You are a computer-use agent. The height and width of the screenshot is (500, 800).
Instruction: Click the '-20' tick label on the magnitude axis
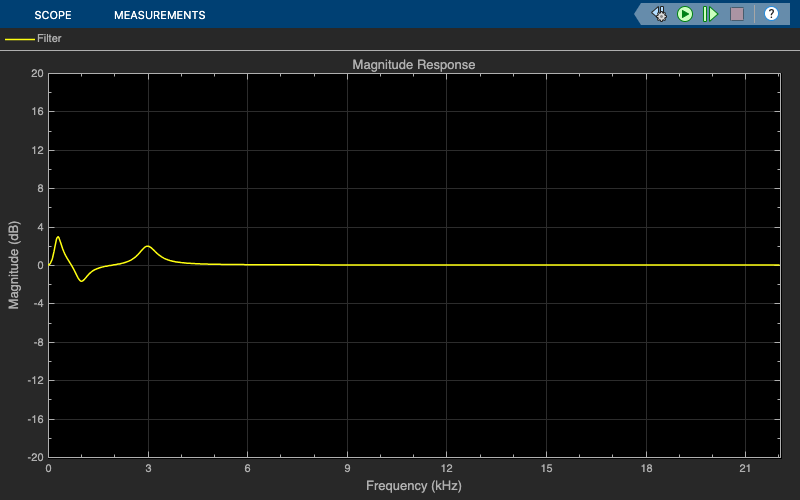pos(35,458)
